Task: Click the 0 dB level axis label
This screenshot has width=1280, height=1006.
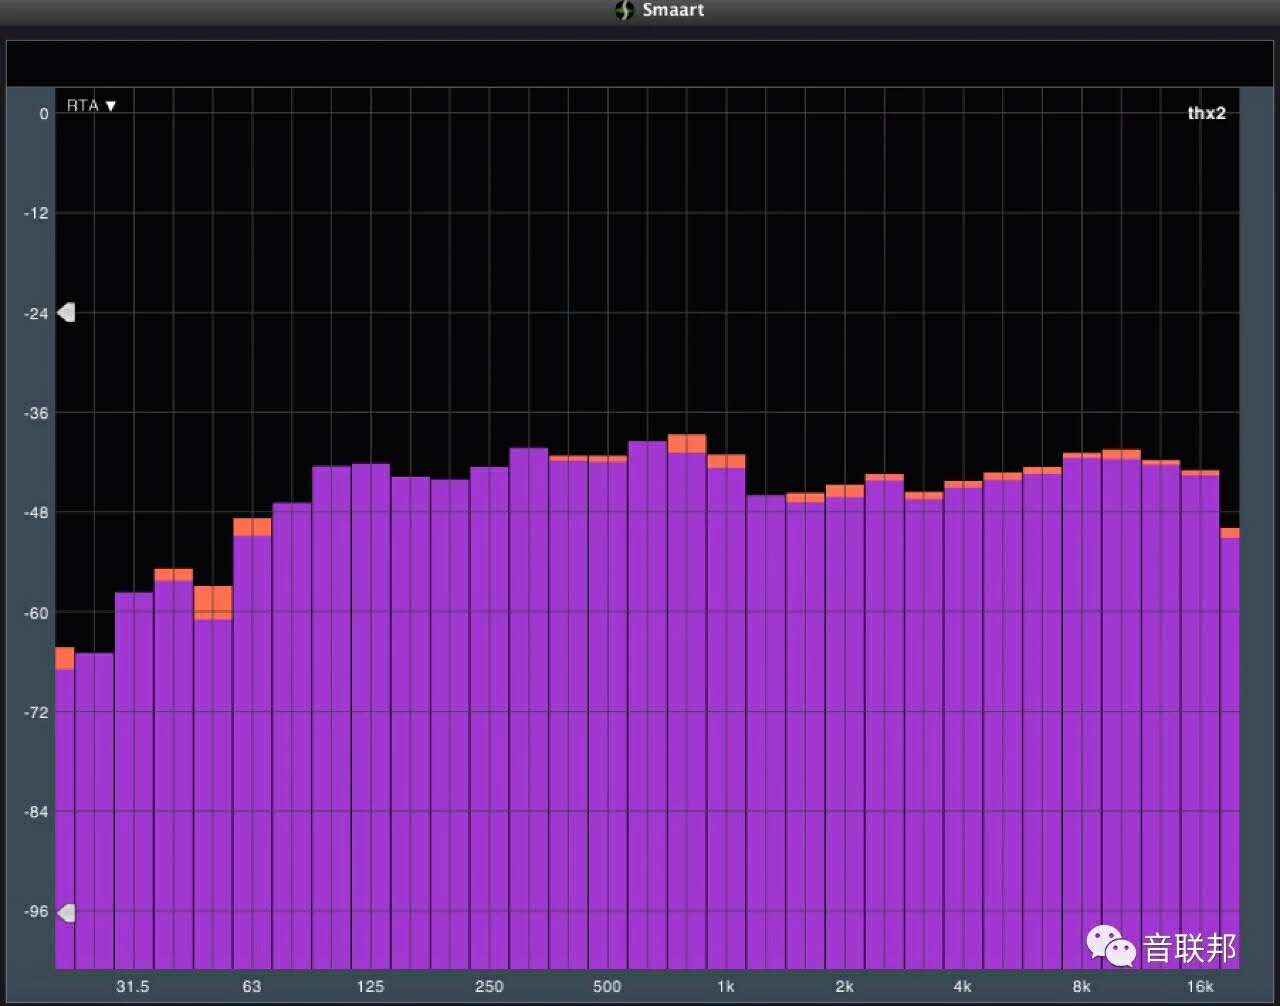Action: [x=43, y=114]
